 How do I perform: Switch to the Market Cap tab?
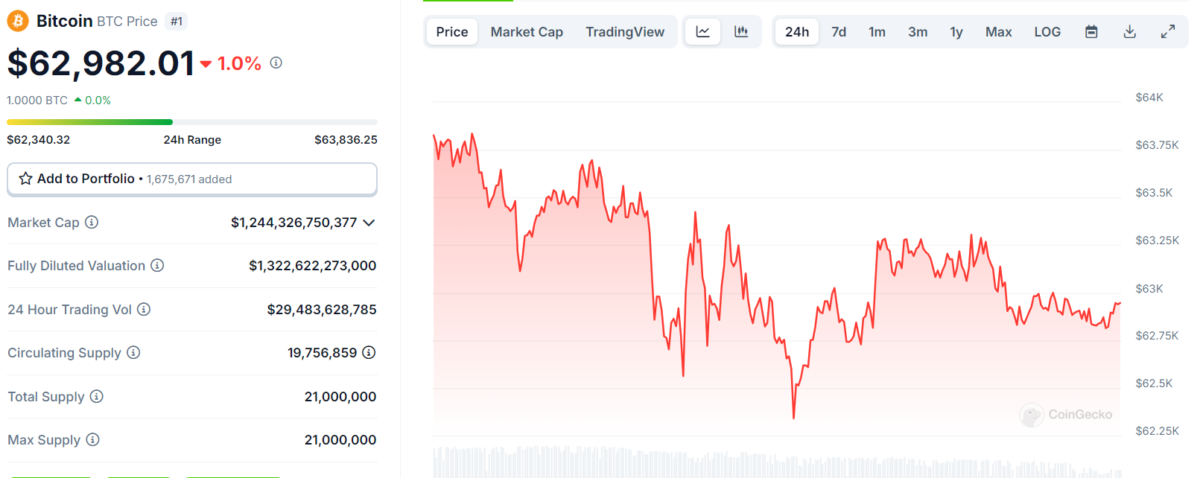coord(526,32)
